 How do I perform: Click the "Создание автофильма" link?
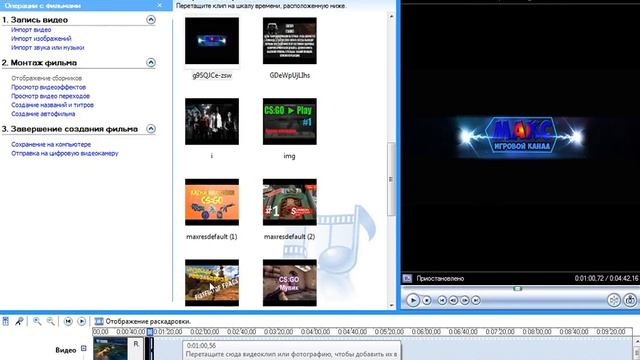[43, 114]
